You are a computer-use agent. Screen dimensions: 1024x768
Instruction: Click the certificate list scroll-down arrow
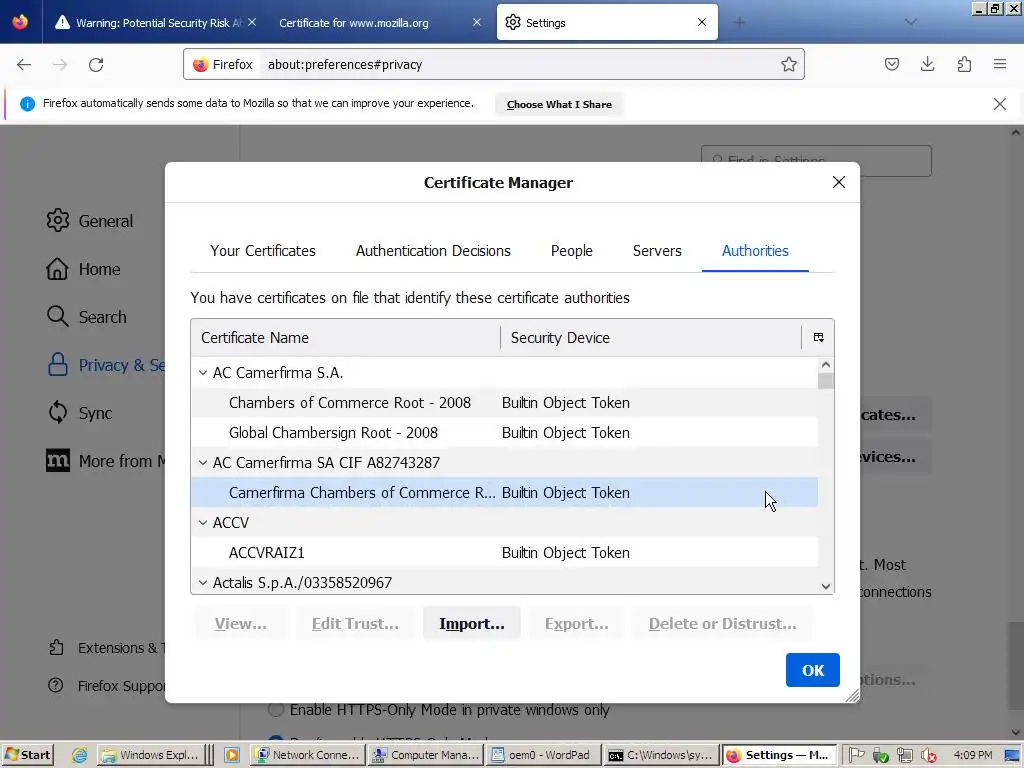click(825, 586)
